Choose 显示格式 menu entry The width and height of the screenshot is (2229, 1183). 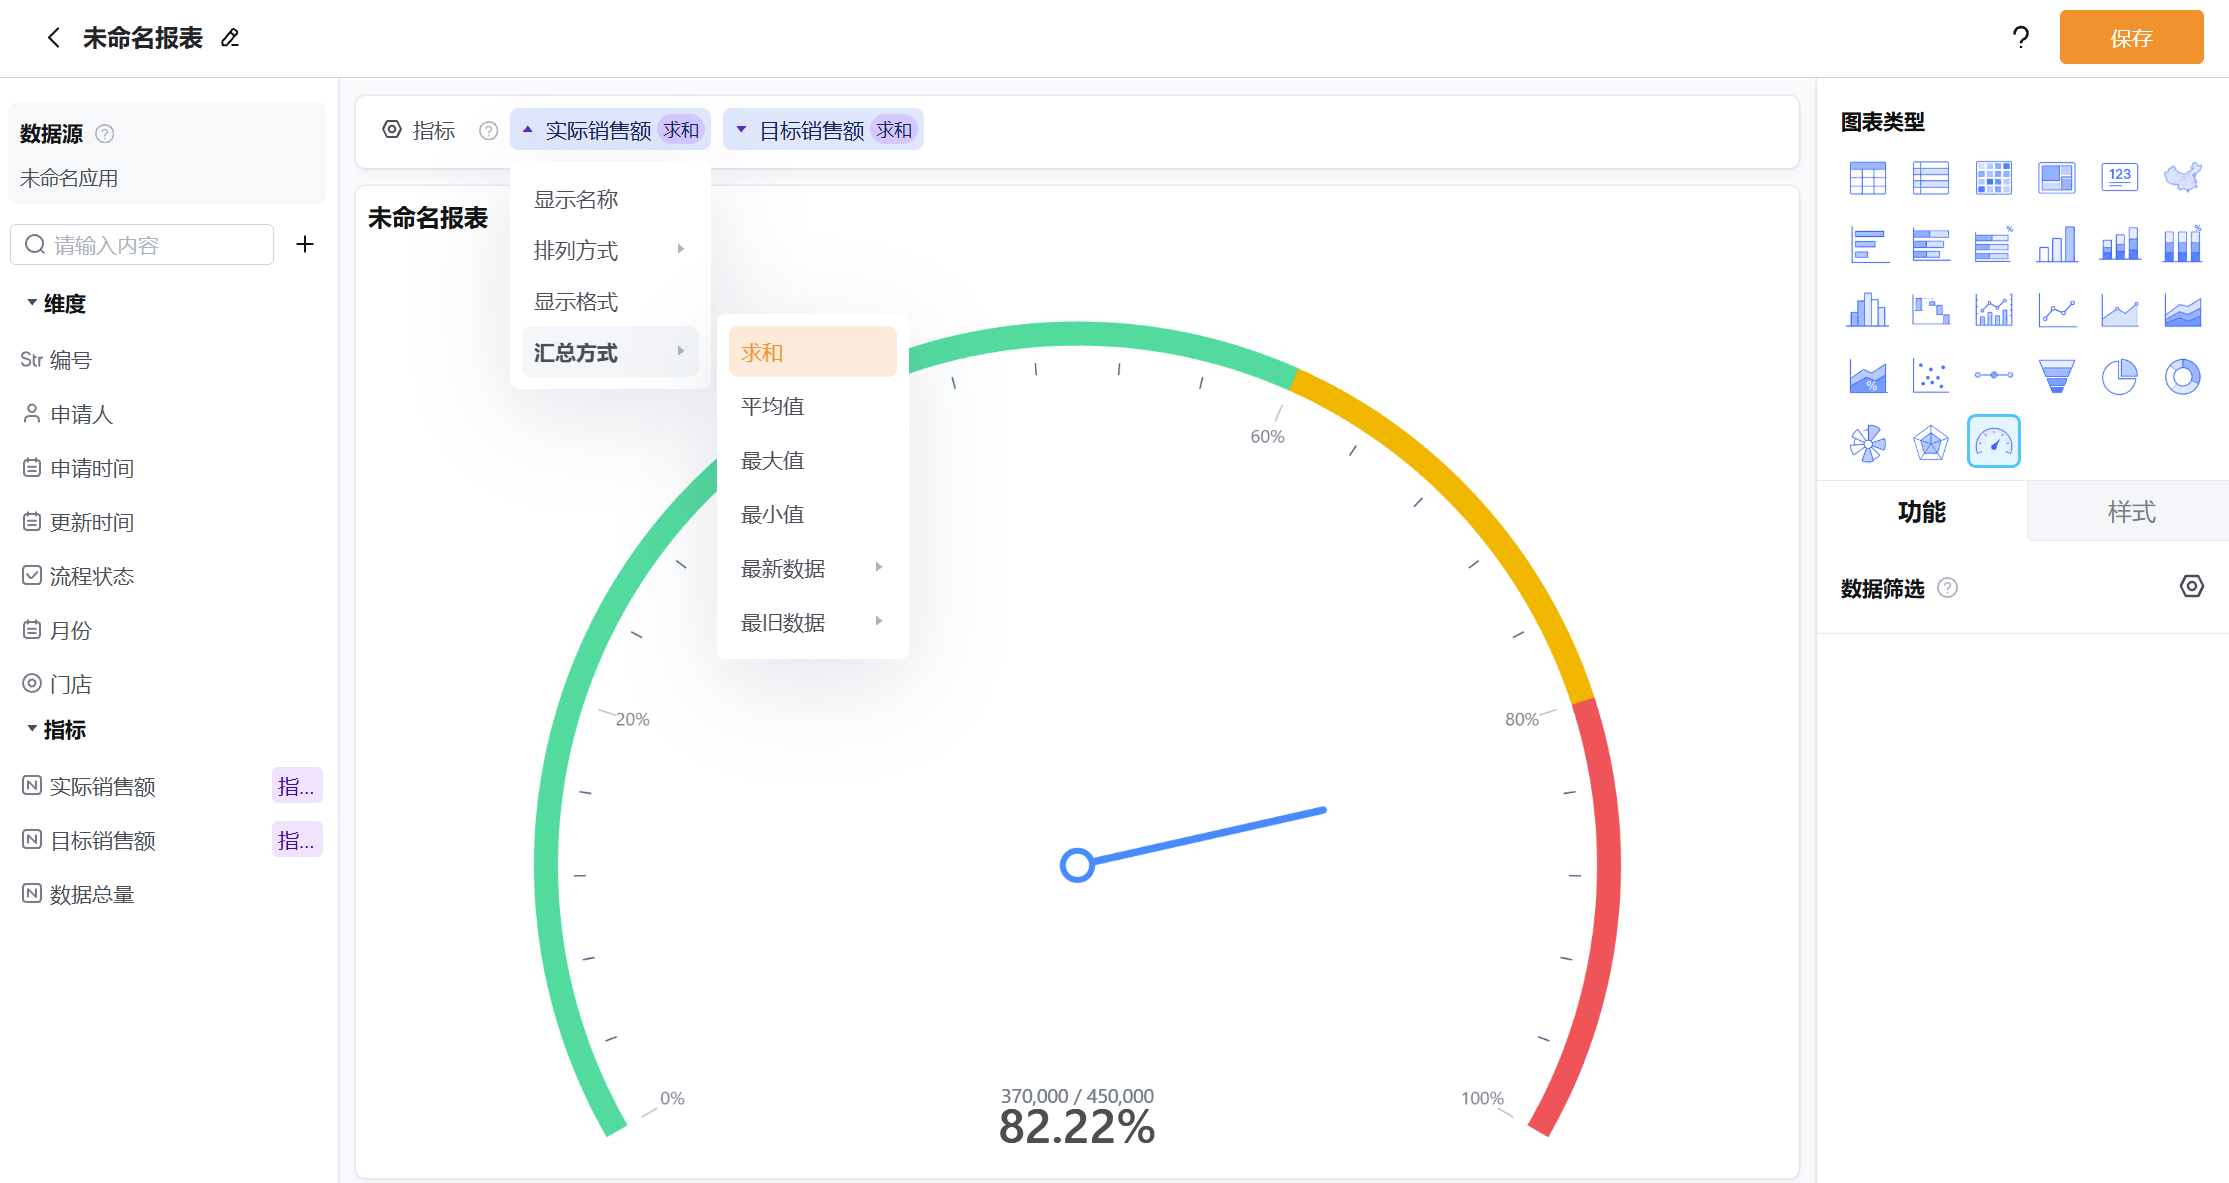[610, 302]
